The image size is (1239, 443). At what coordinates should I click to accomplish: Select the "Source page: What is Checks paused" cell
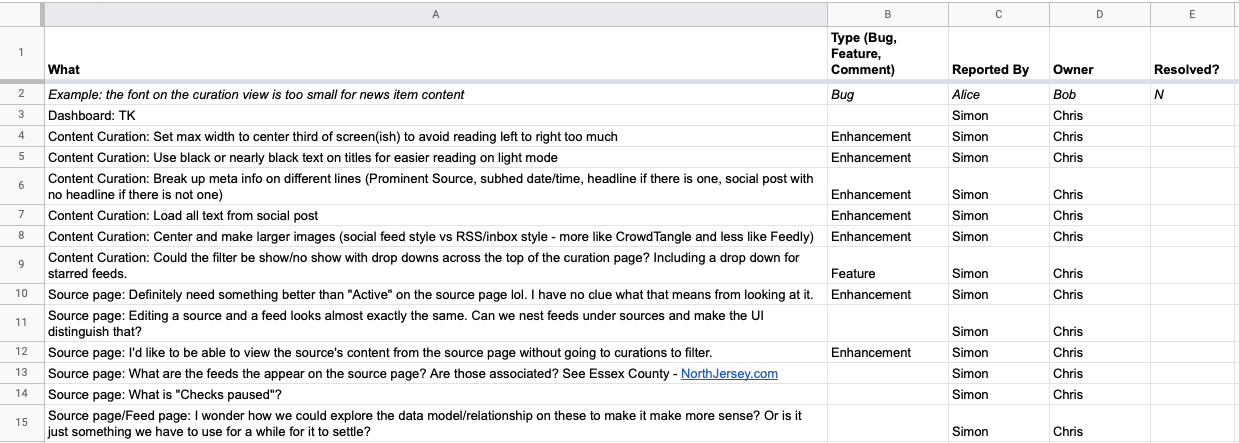point(435,394)
